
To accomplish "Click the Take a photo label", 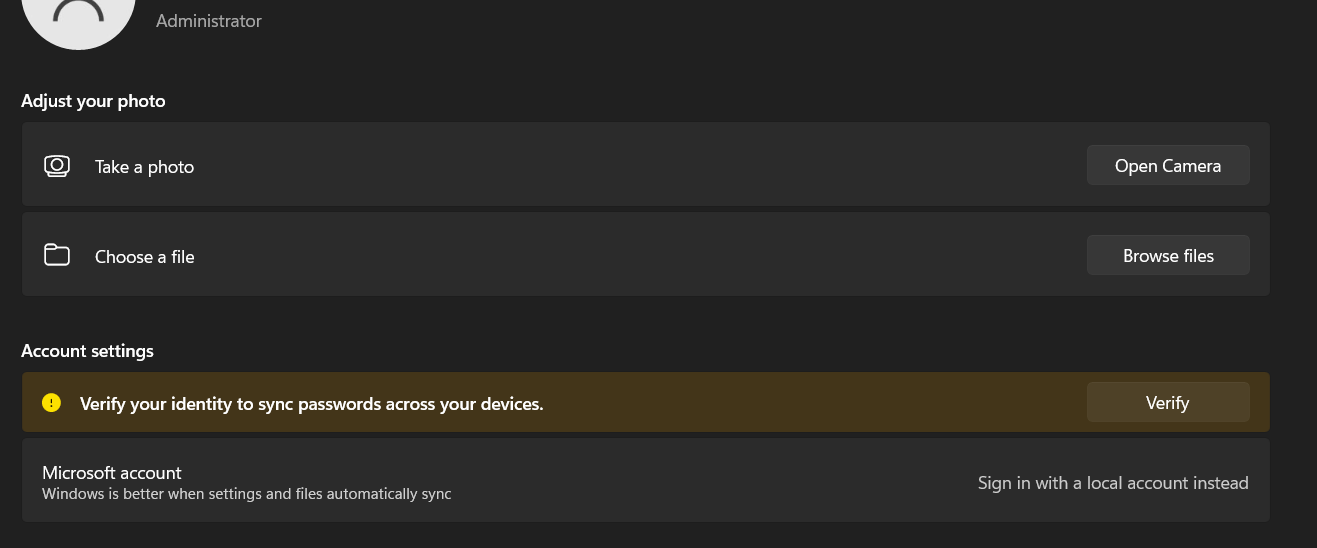I will pos(144,167).
